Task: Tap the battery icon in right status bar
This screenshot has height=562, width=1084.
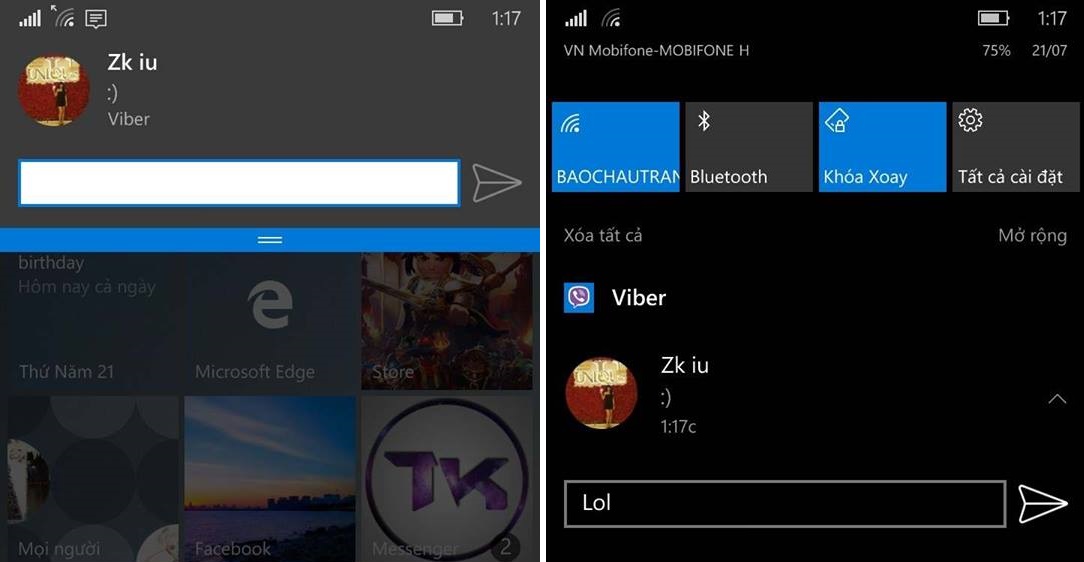Action: [993, 18]
